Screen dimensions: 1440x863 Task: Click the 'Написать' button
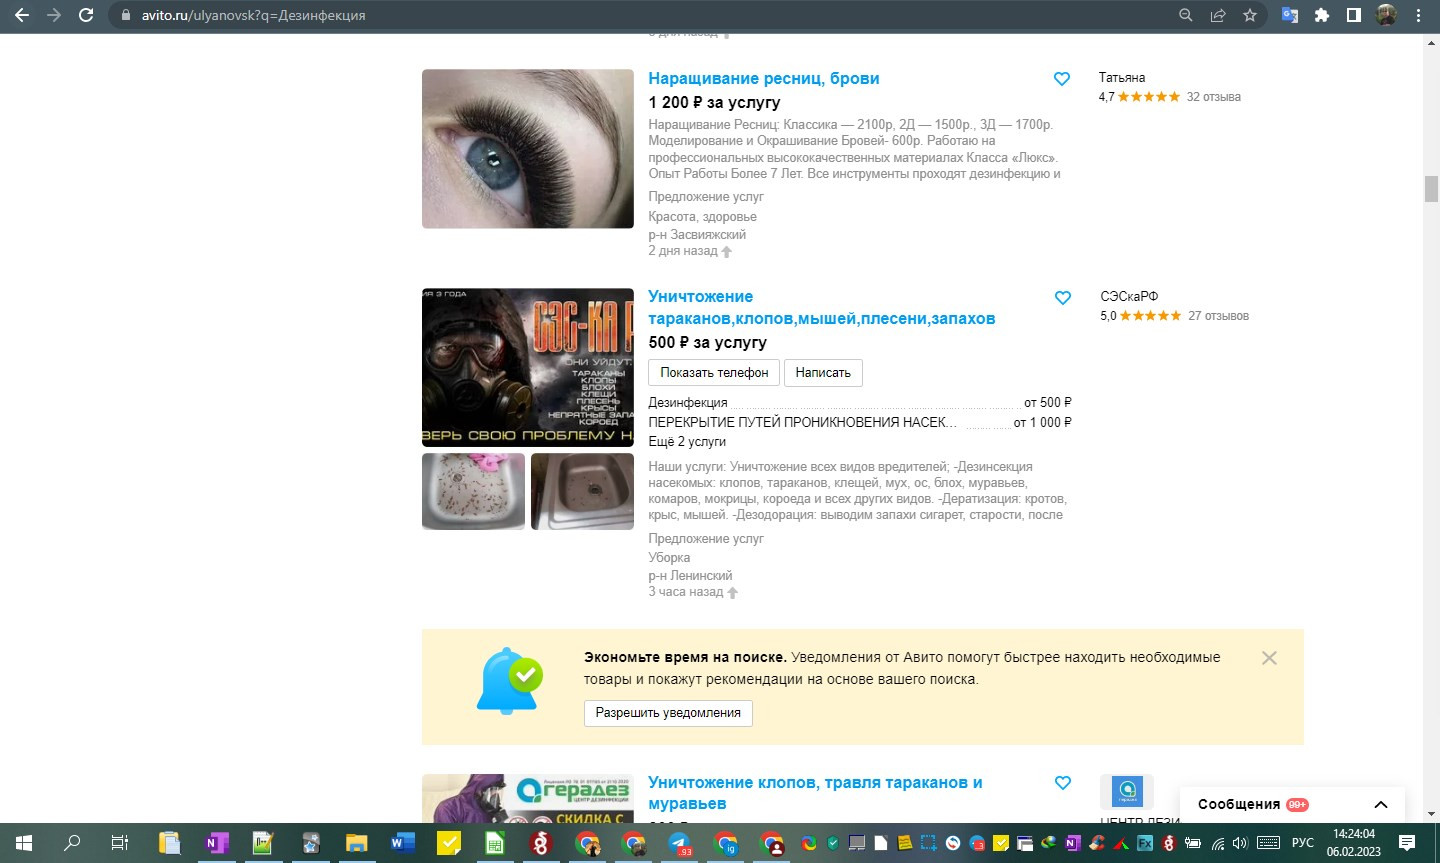(x=823, y=372)
